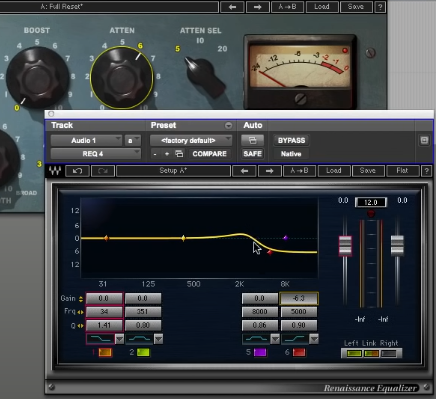Click the red clip LED above the meters
The height and width of the screenshot is (399, 436).
(x=371, y=214)
